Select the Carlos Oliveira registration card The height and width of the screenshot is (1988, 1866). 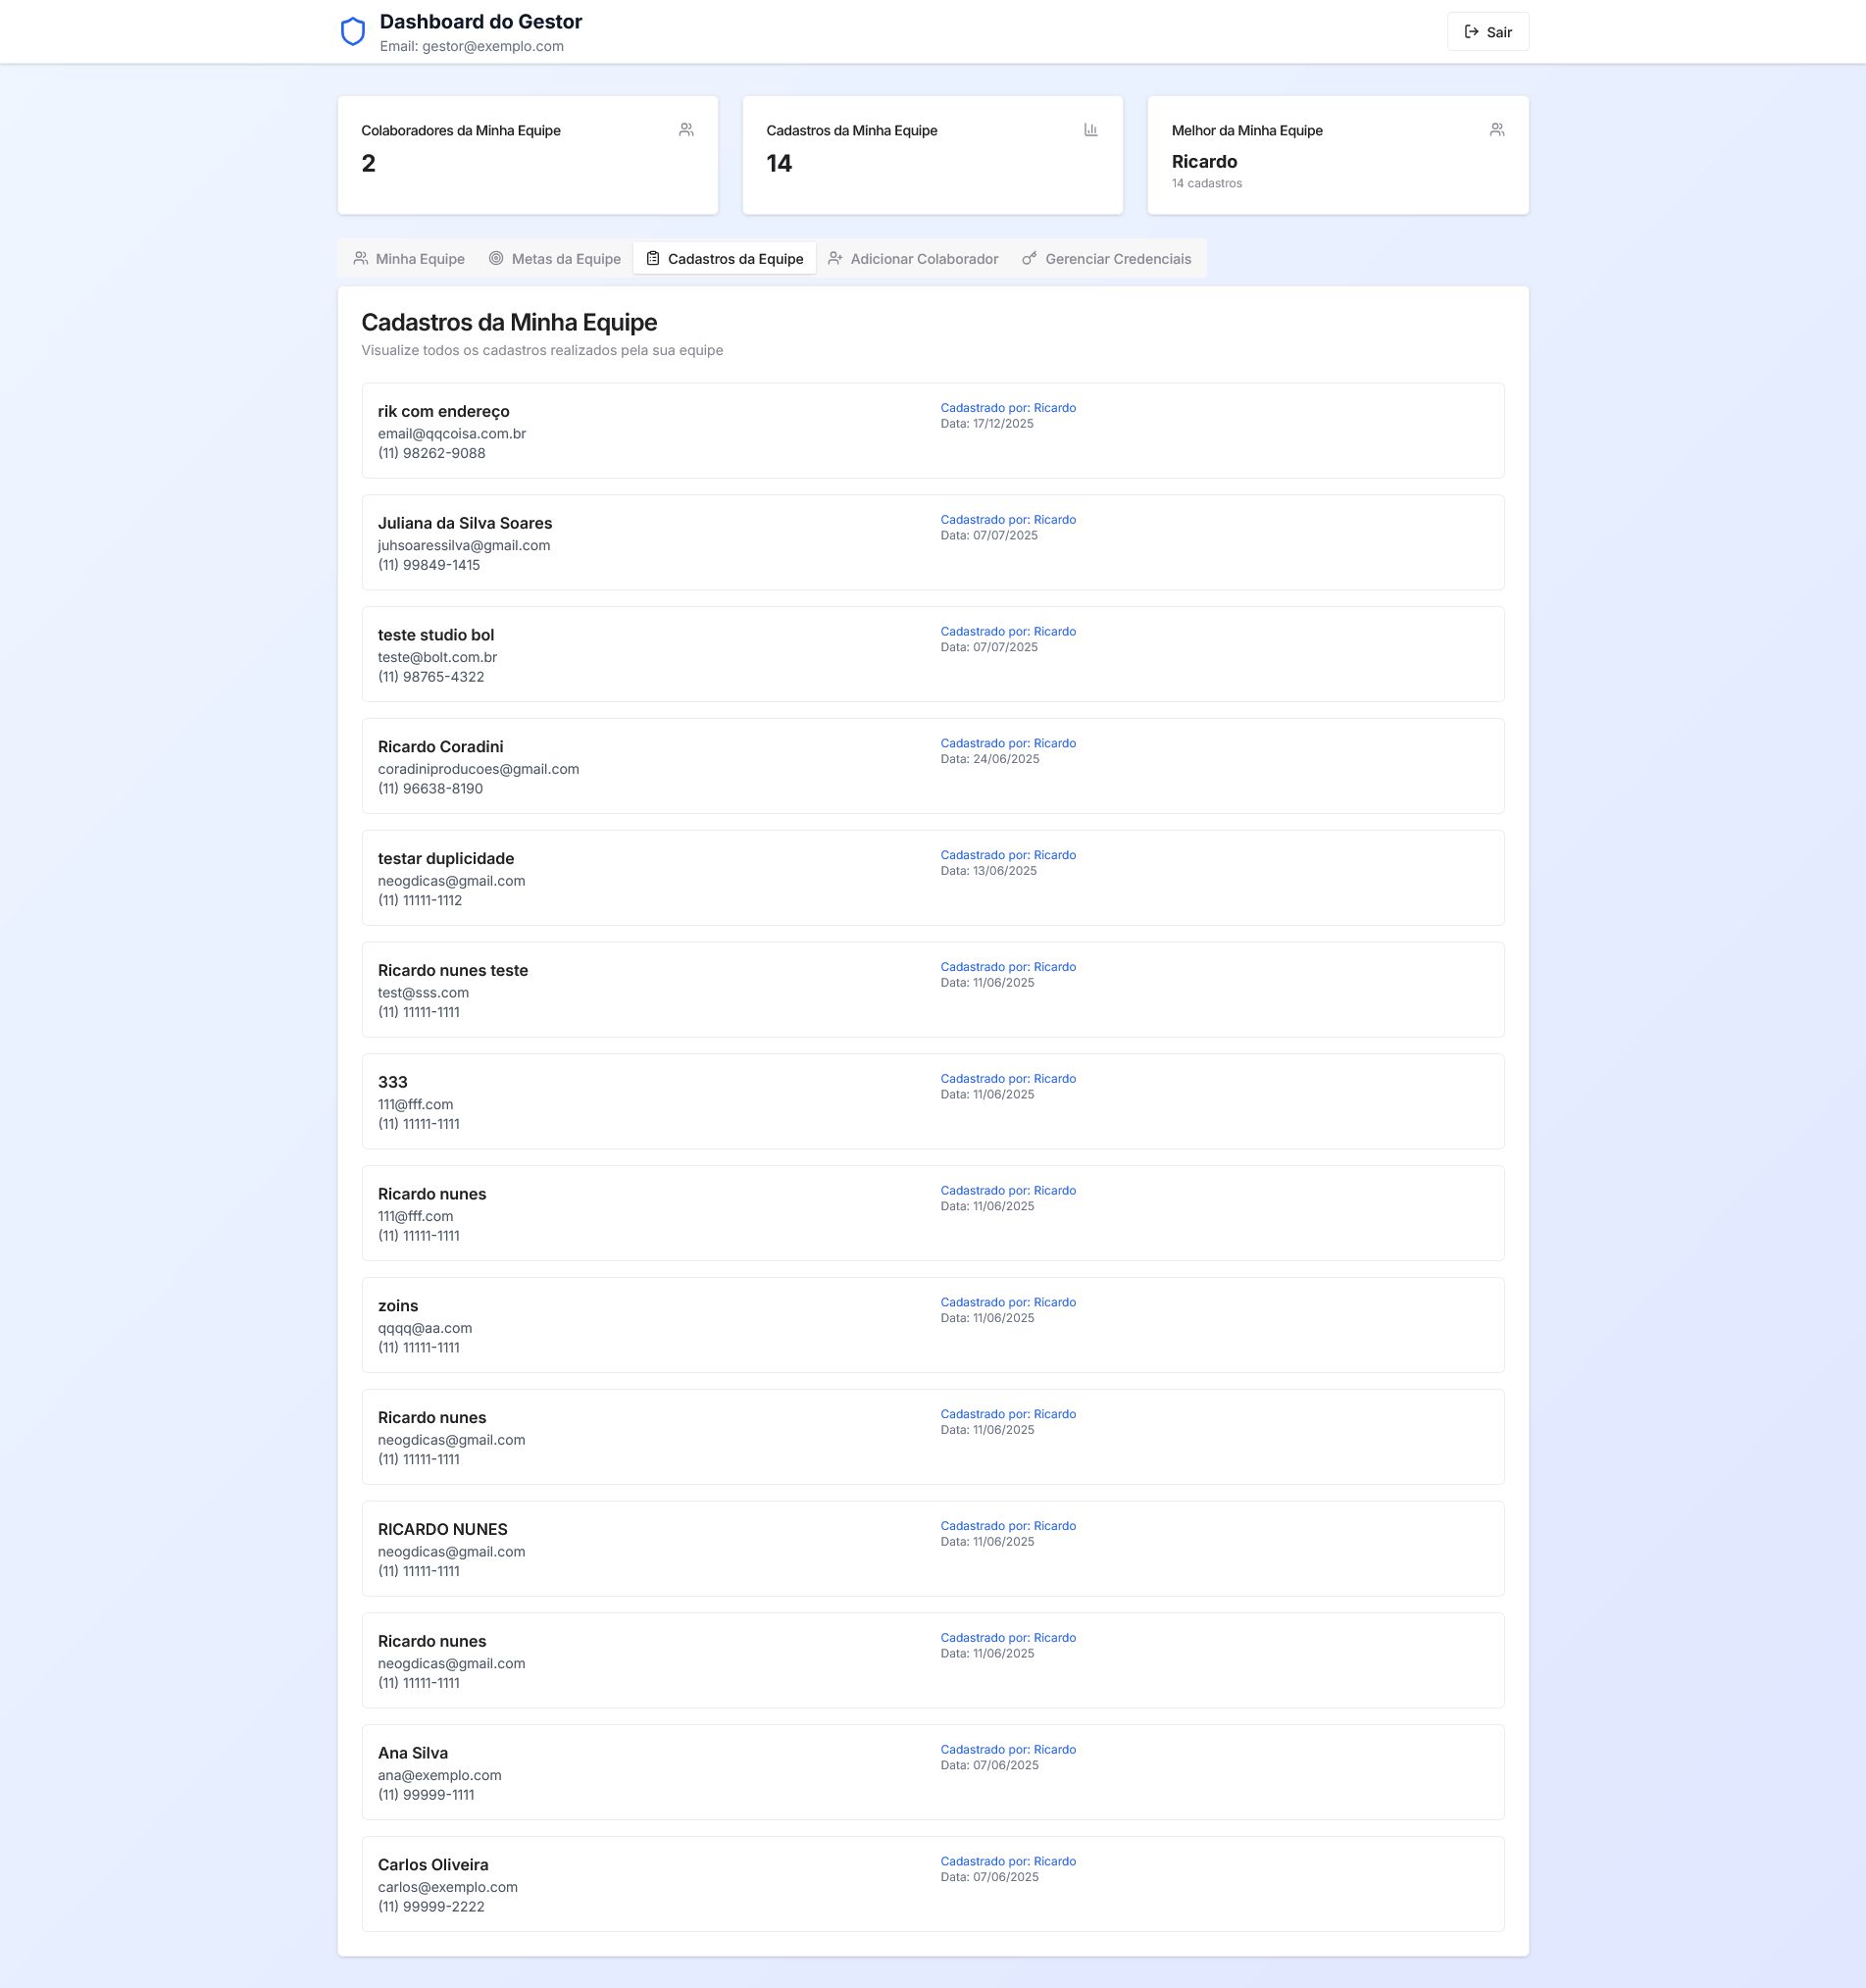click(x=932, y=1884)
